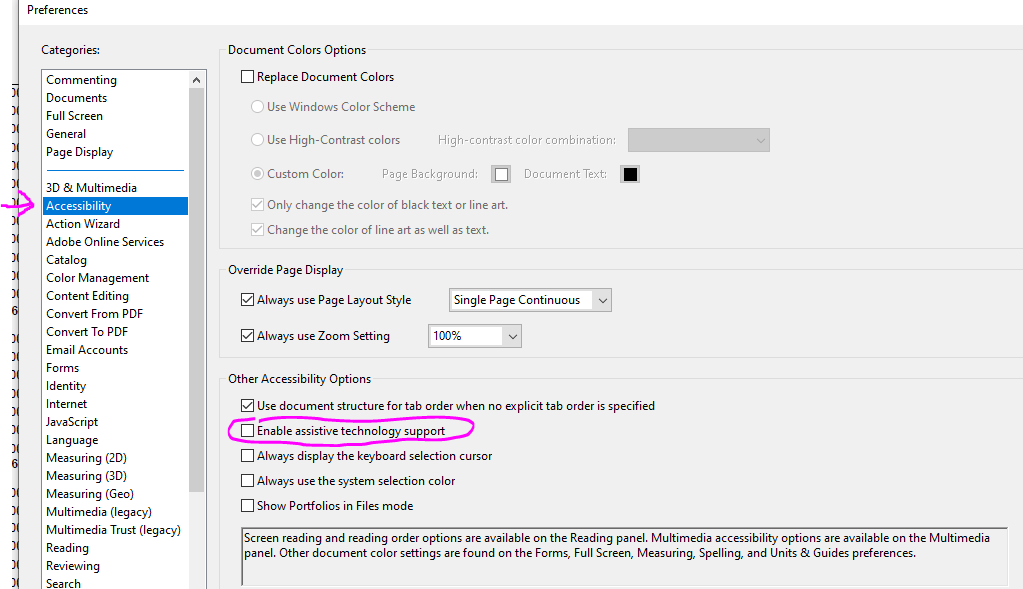Enable assistive technology support
Viewport: 1023px width, 589px height.
click(x=247, y=430)
